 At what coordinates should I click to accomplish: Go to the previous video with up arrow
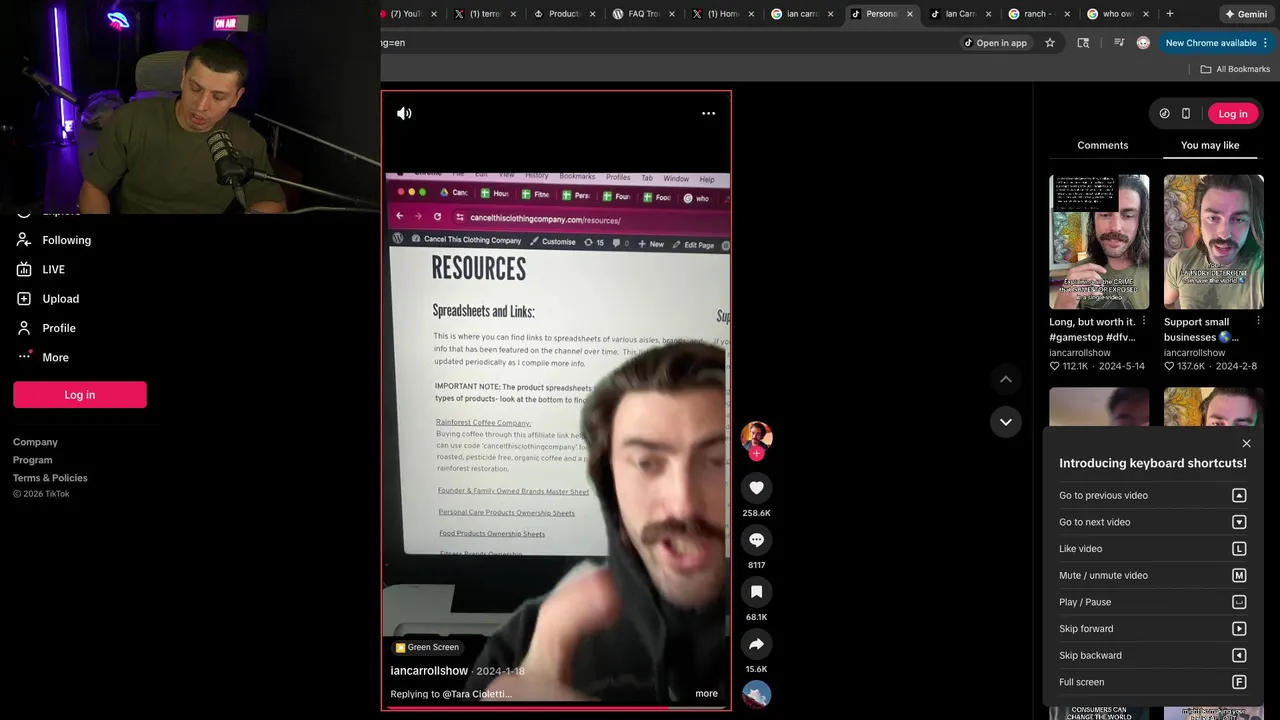[x=1006, y=379]
